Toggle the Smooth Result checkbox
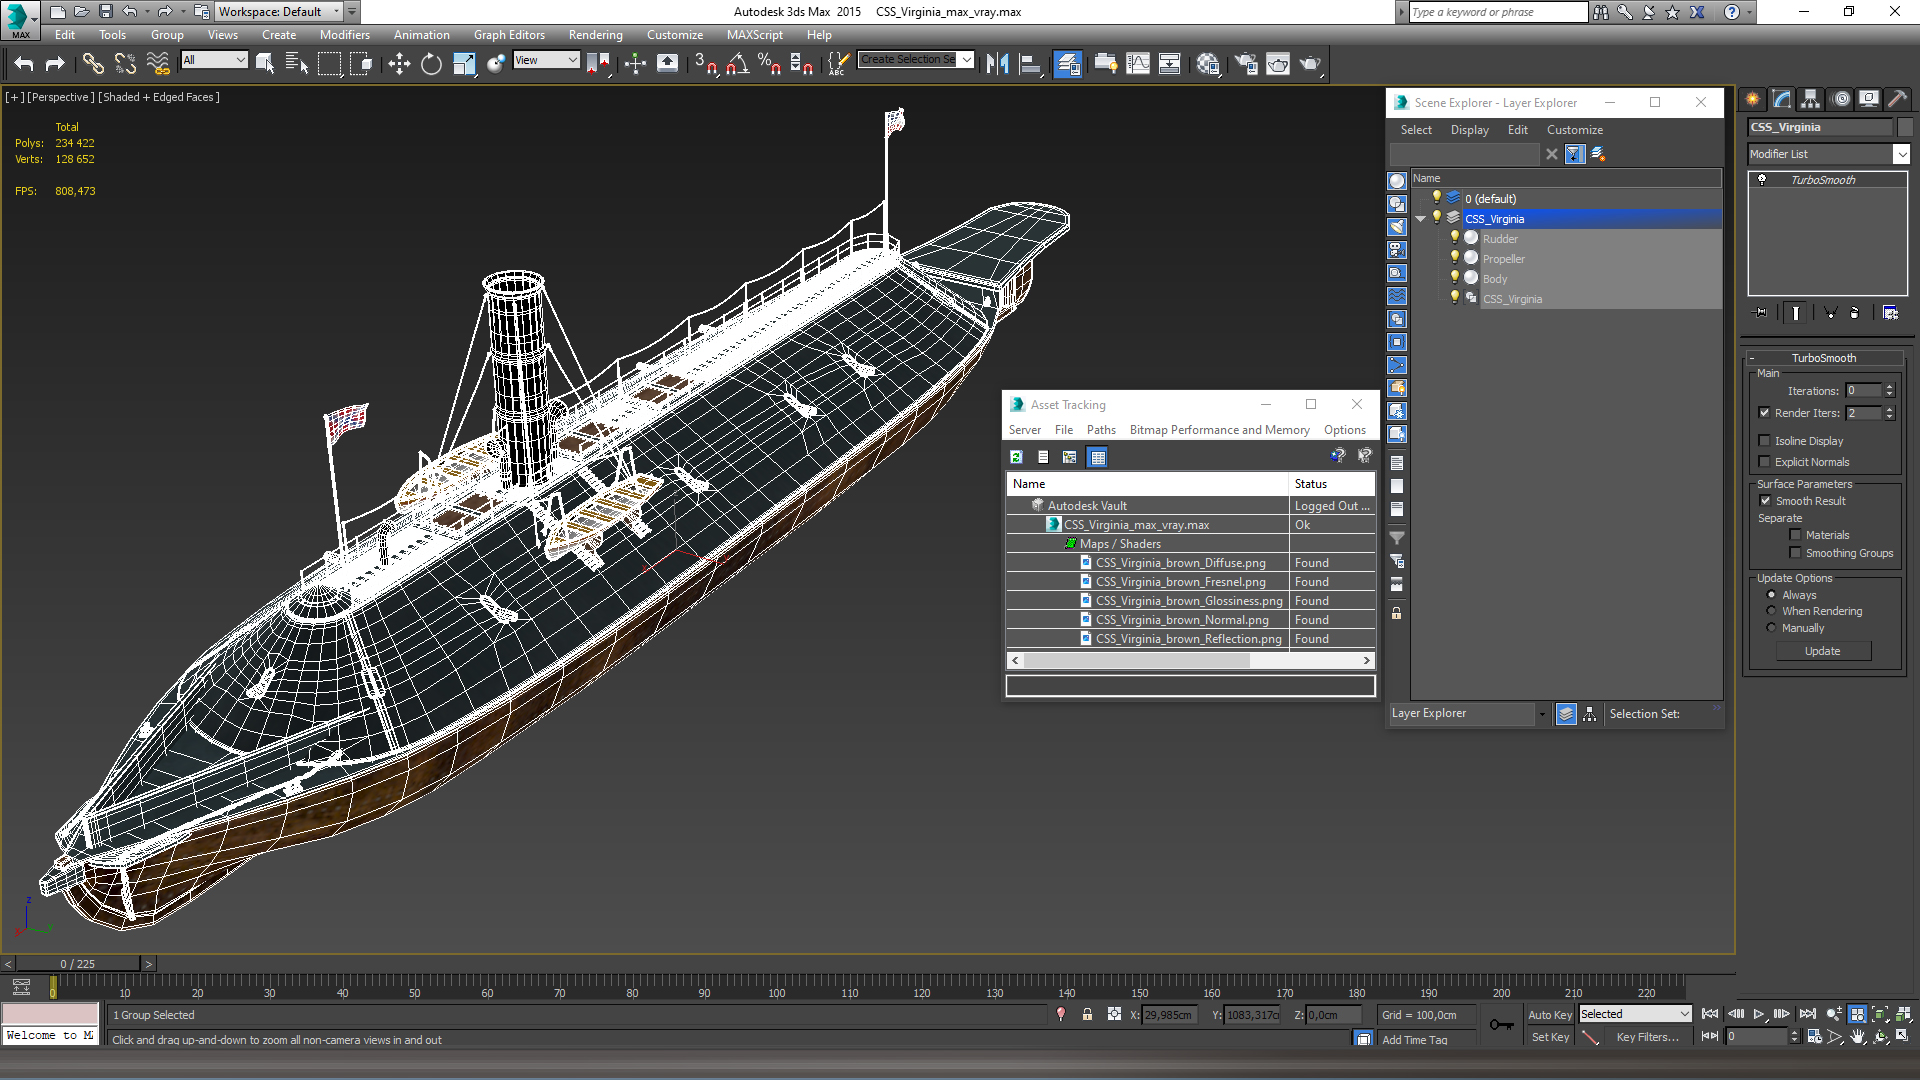This screenshot has height=1080, width=1920. (1765, 501)
